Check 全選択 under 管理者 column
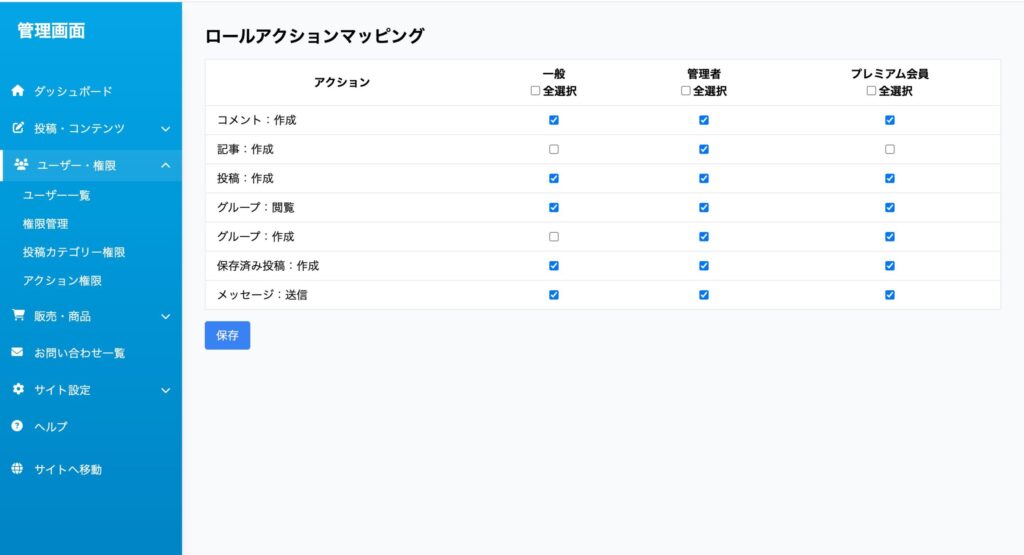 686,91
